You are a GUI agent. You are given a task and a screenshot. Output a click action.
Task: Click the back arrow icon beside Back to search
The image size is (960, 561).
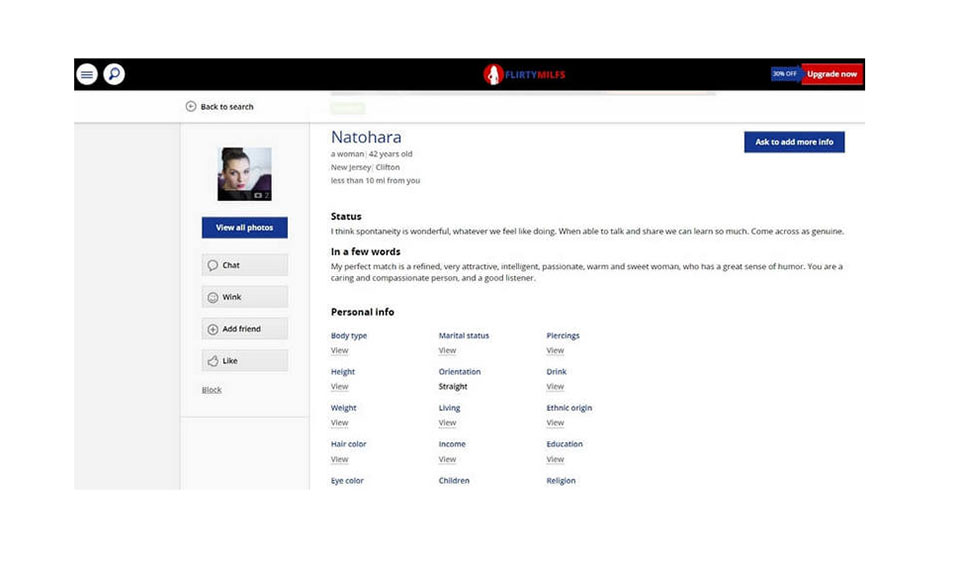[191, 107]
